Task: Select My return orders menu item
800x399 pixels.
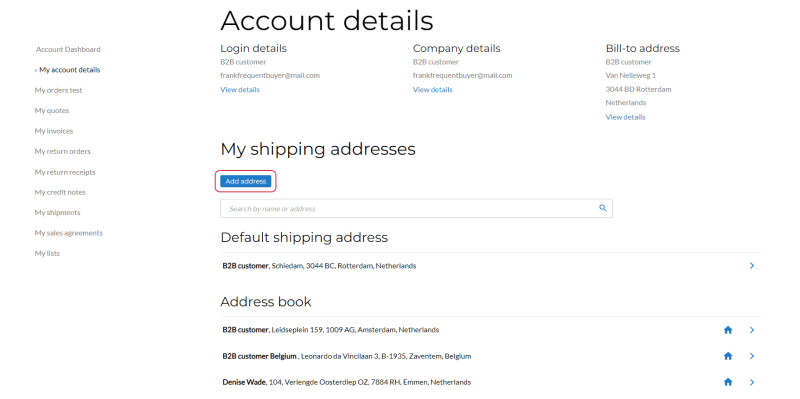Action: [x=62, y=152]
